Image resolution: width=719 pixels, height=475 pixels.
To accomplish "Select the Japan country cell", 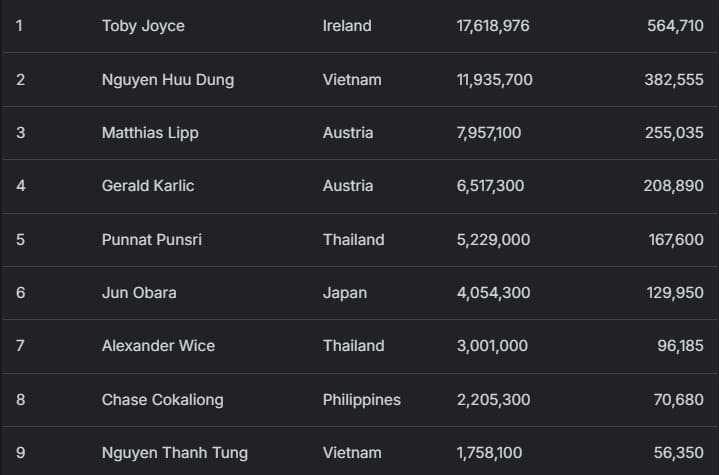I will point(345,293).
